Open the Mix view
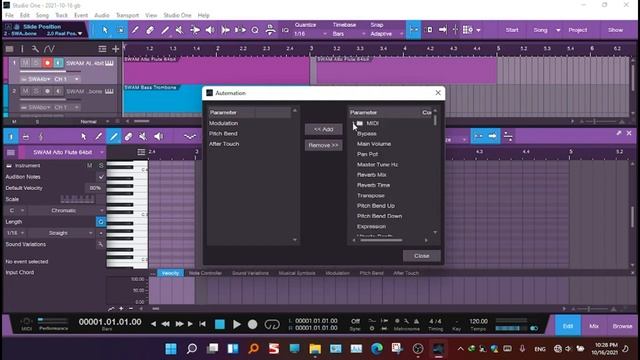Viewport: 640px width, 360px height. click(594, 326)
